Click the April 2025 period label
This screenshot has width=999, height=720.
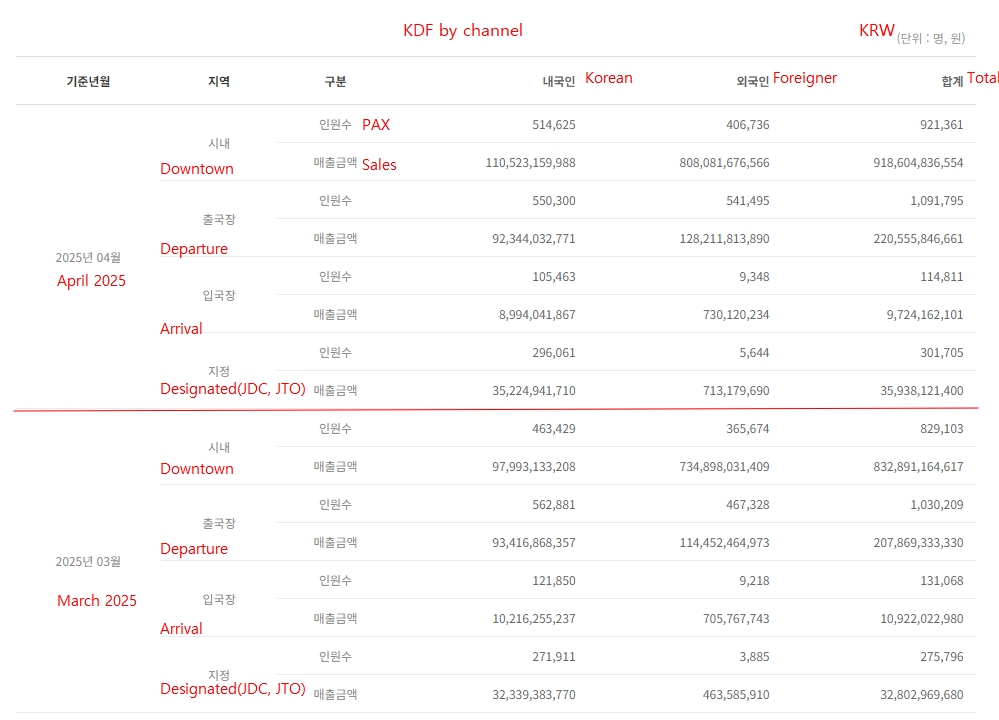91,281
